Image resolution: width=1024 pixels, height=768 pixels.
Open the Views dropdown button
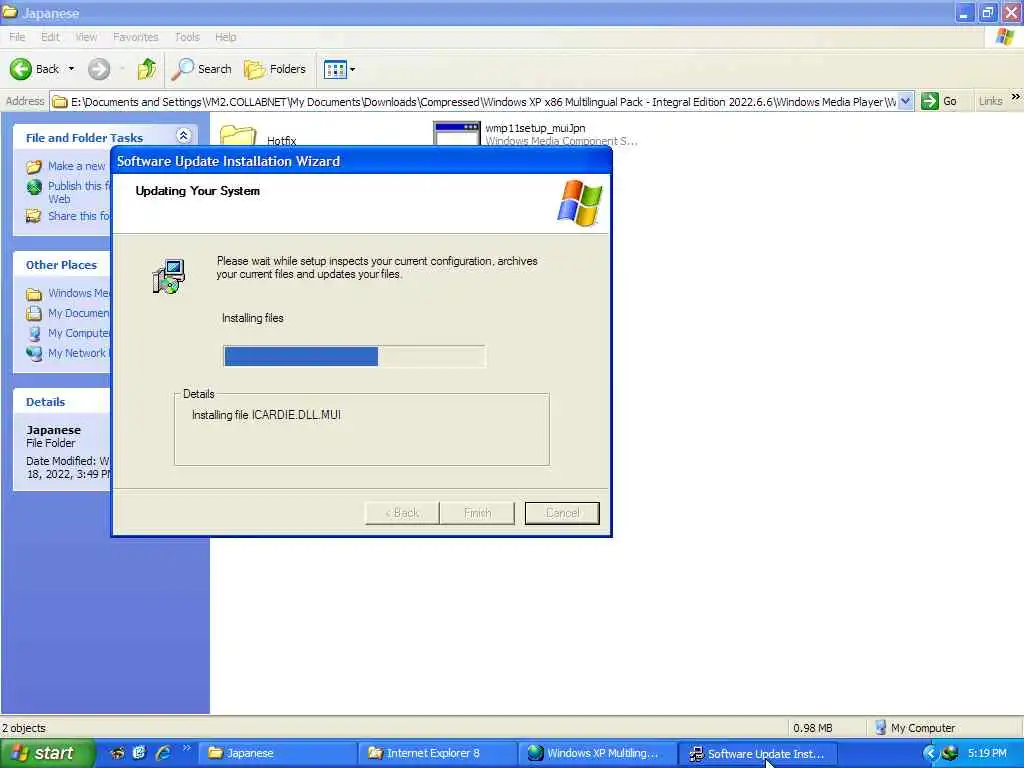(340, 69)
